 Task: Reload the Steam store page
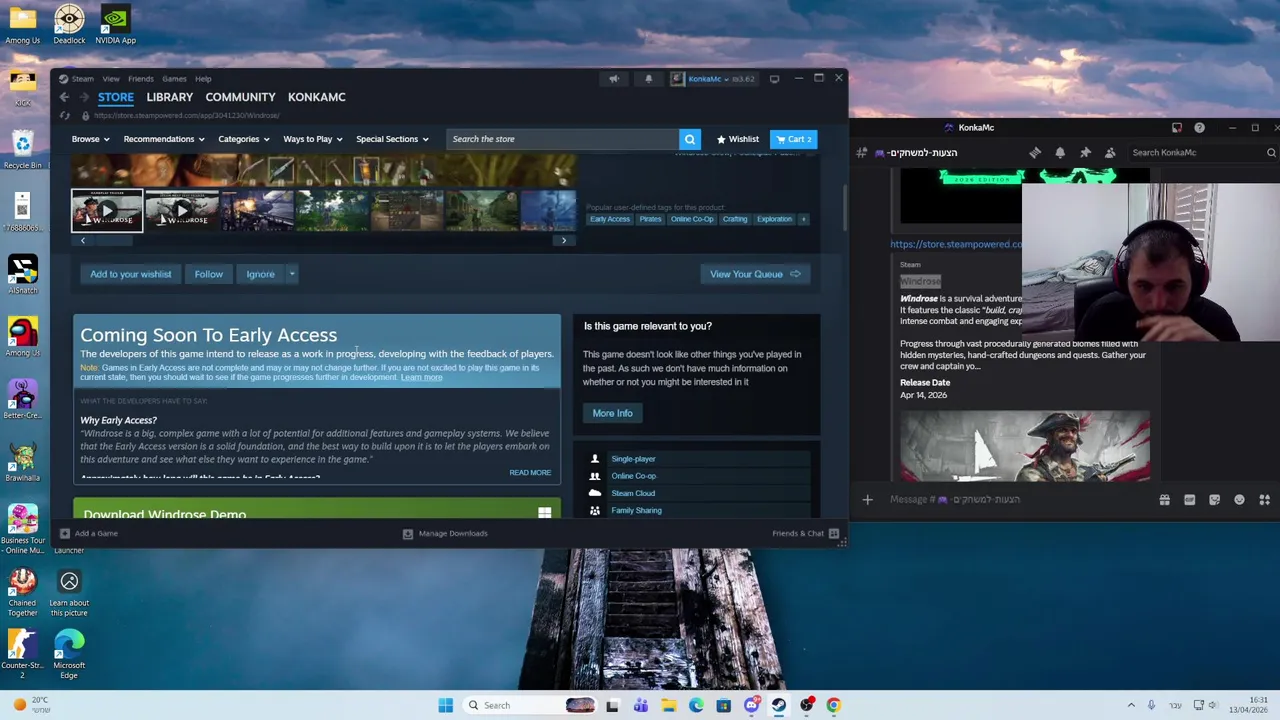click(65, 115)
